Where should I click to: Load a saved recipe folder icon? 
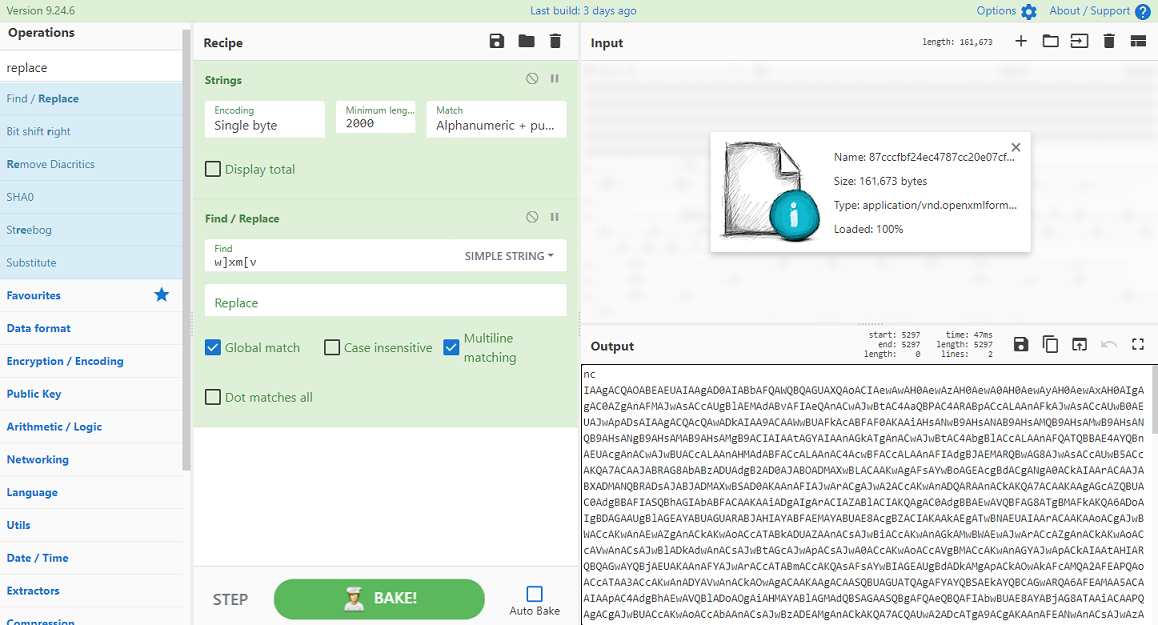point(527,41)
